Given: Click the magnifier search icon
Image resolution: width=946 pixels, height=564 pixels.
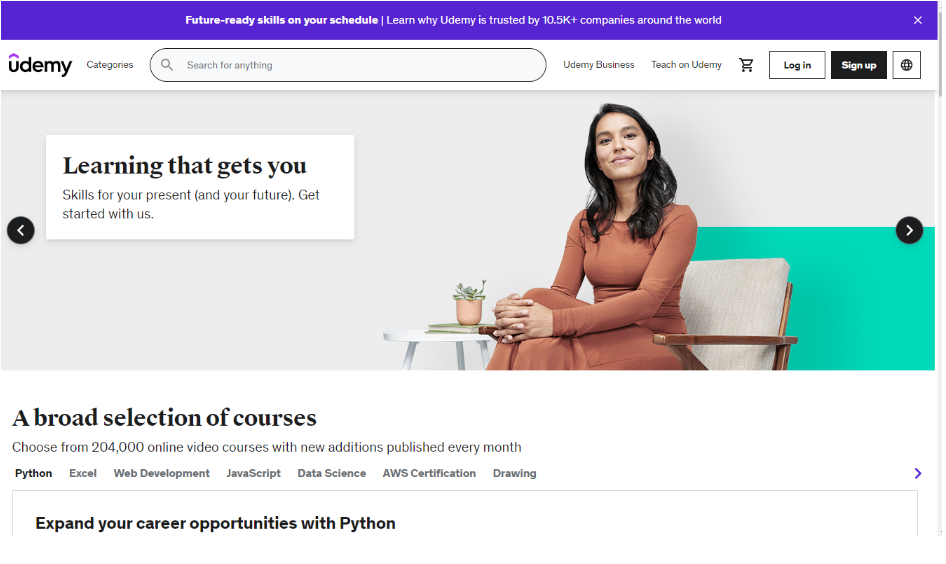Looking at the screenshot, I should tap(167, 65).
